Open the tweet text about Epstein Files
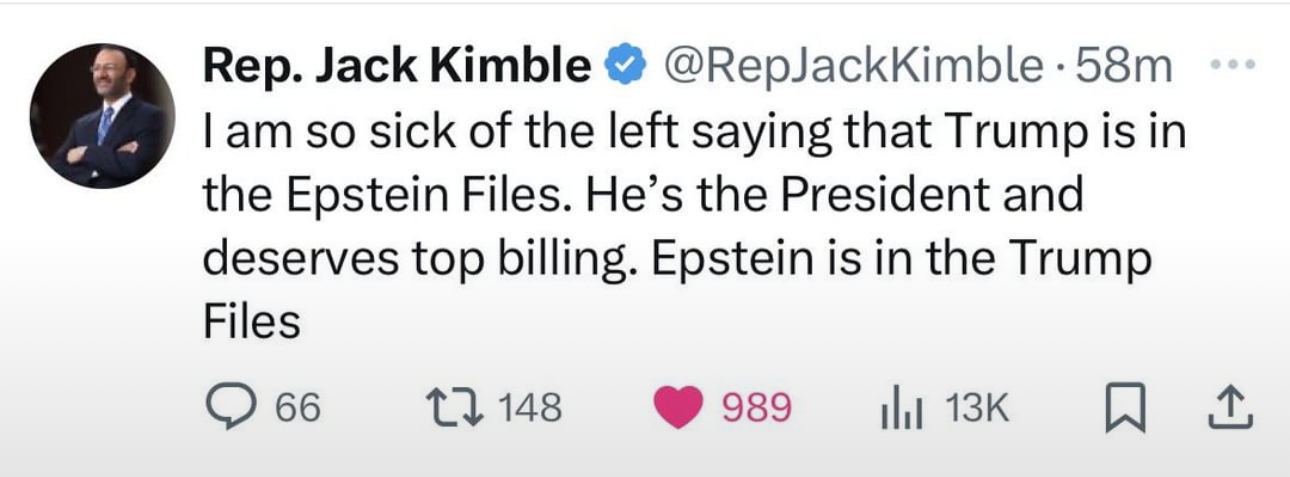Viewport: 1290px width, 477px height. [x=694, y=227]
